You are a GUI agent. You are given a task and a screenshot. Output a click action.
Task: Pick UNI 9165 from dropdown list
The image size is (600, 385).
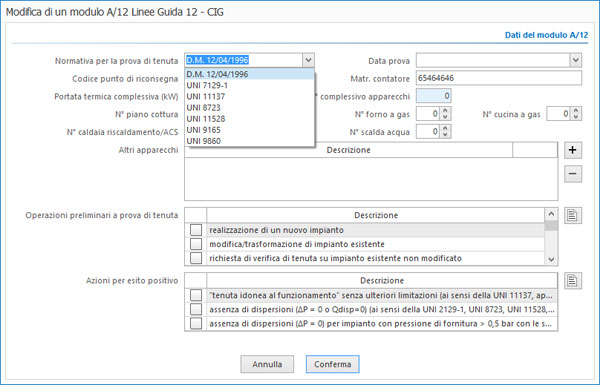(249, 130)
